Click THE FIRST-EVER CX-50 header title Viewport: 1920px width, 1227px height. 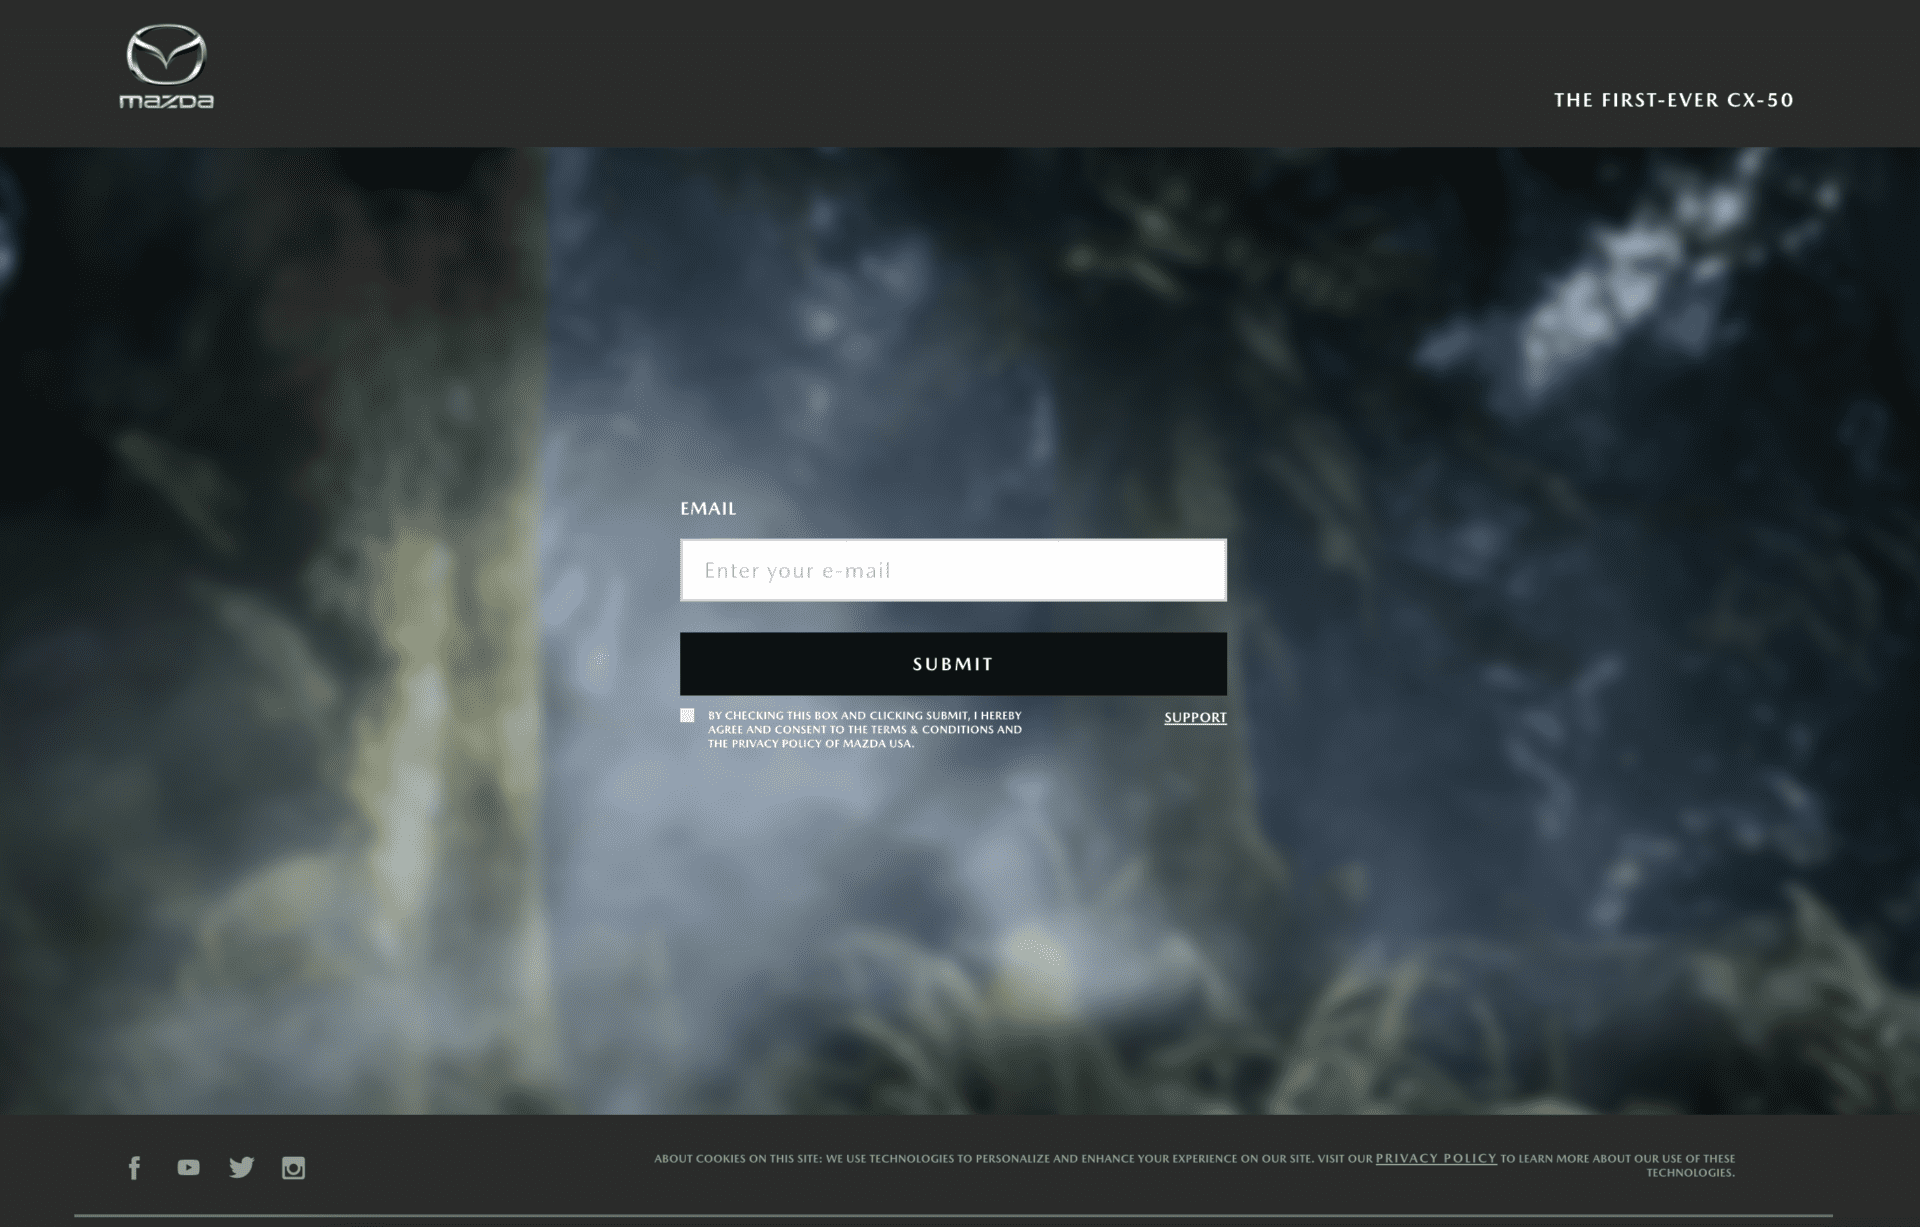(1673, 100)
